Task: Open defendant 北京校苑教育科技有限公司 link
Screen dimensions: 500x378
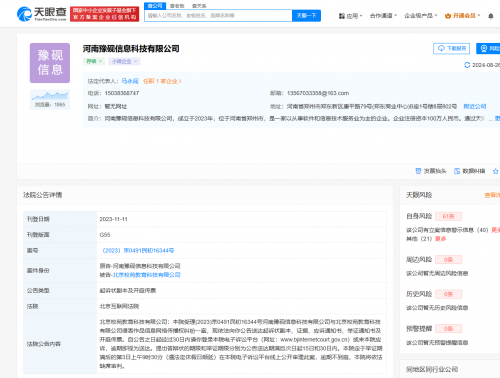Action: click(147, 275)
